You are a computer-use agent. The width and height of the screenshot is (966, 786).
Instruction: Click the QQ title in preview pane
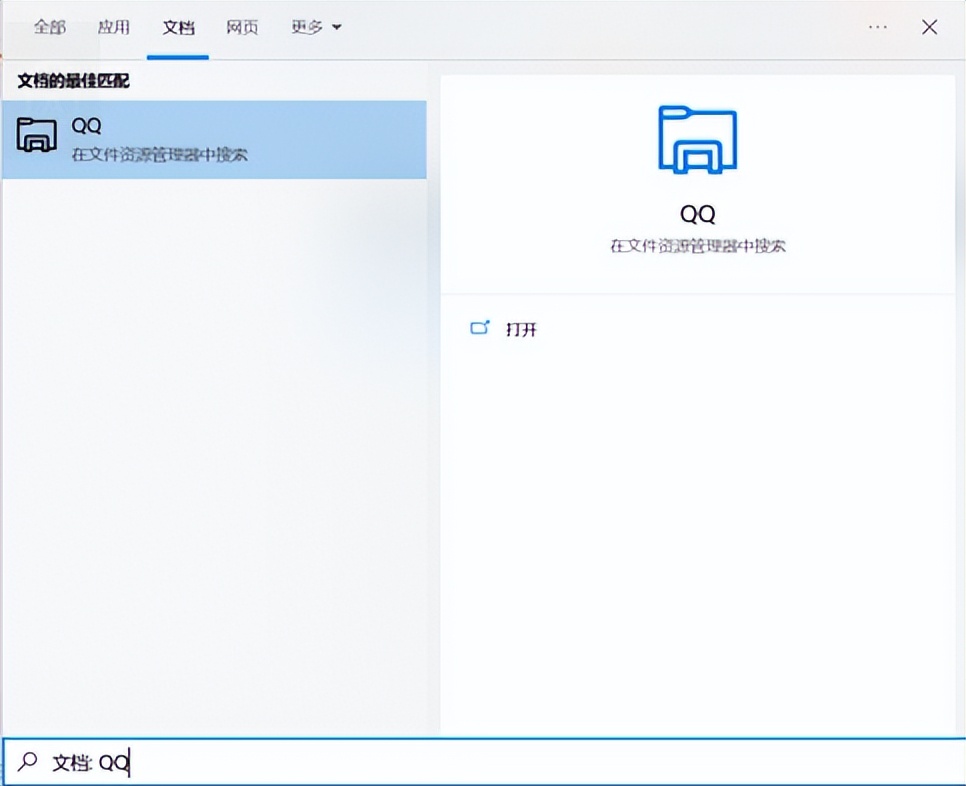pyautogui.click(x=697, y=214)
